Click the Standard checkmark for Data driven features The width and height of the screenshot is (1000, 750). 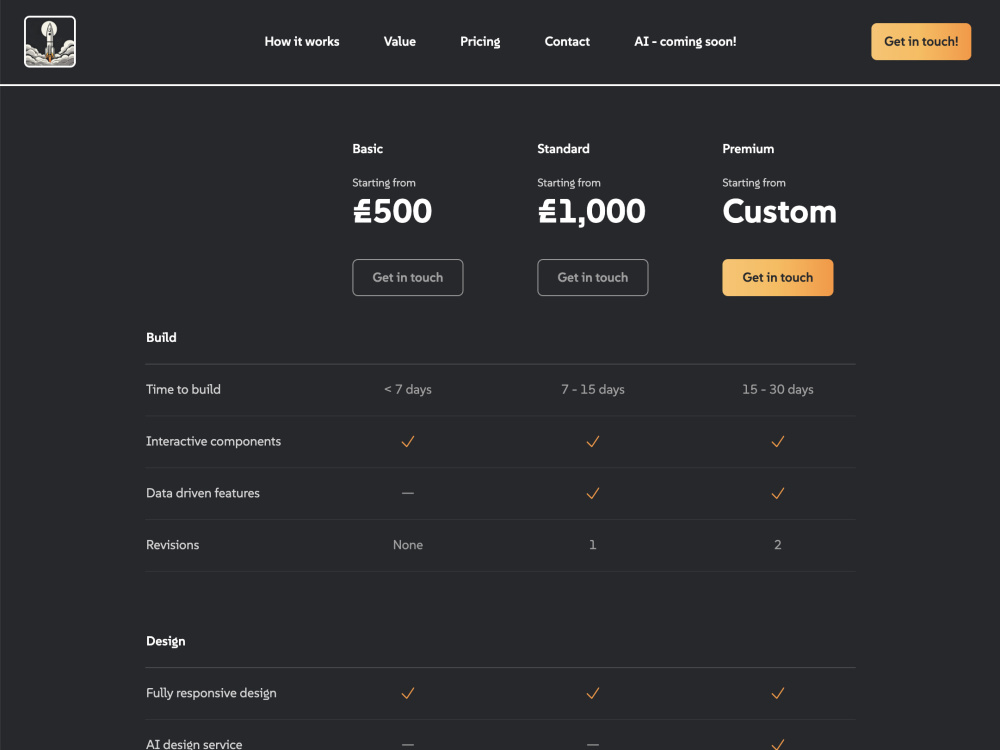[592, 493]
